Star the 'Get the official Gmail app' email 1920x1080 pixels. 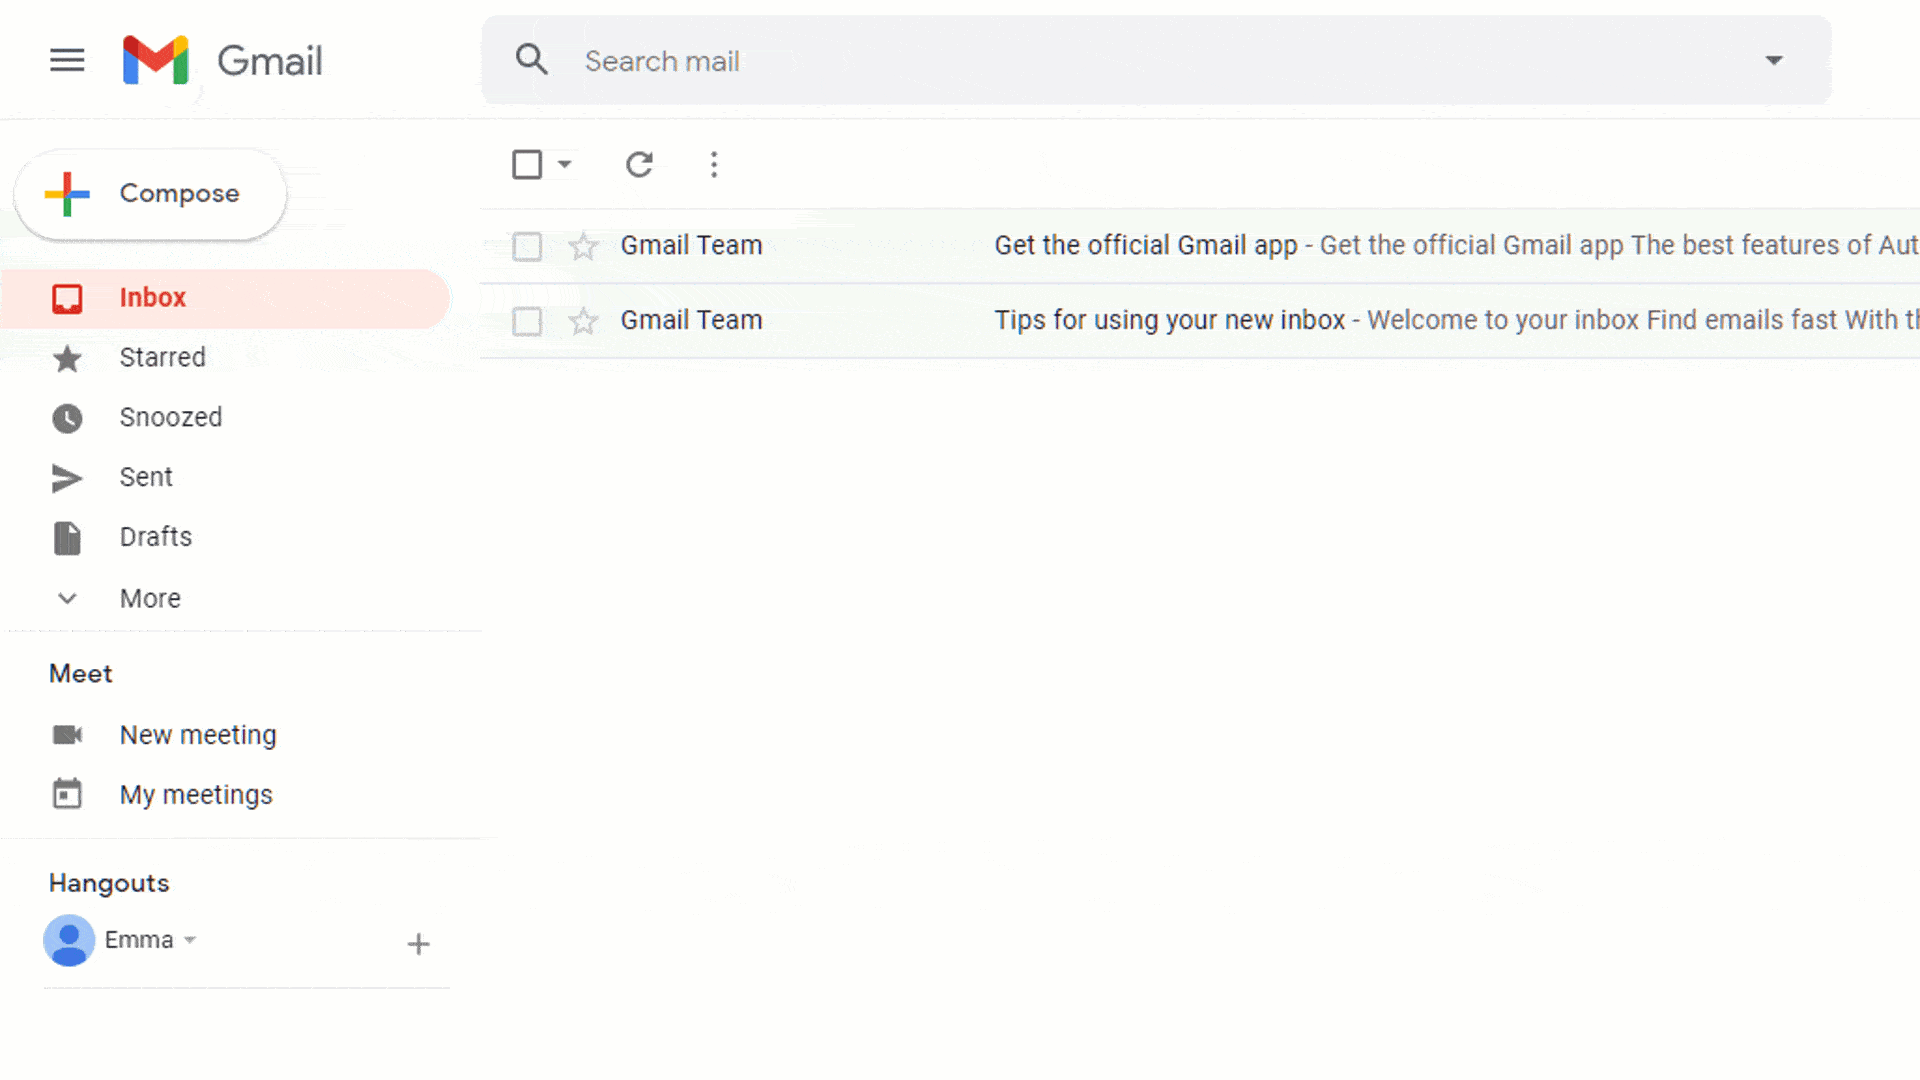(x=583, y=246)
